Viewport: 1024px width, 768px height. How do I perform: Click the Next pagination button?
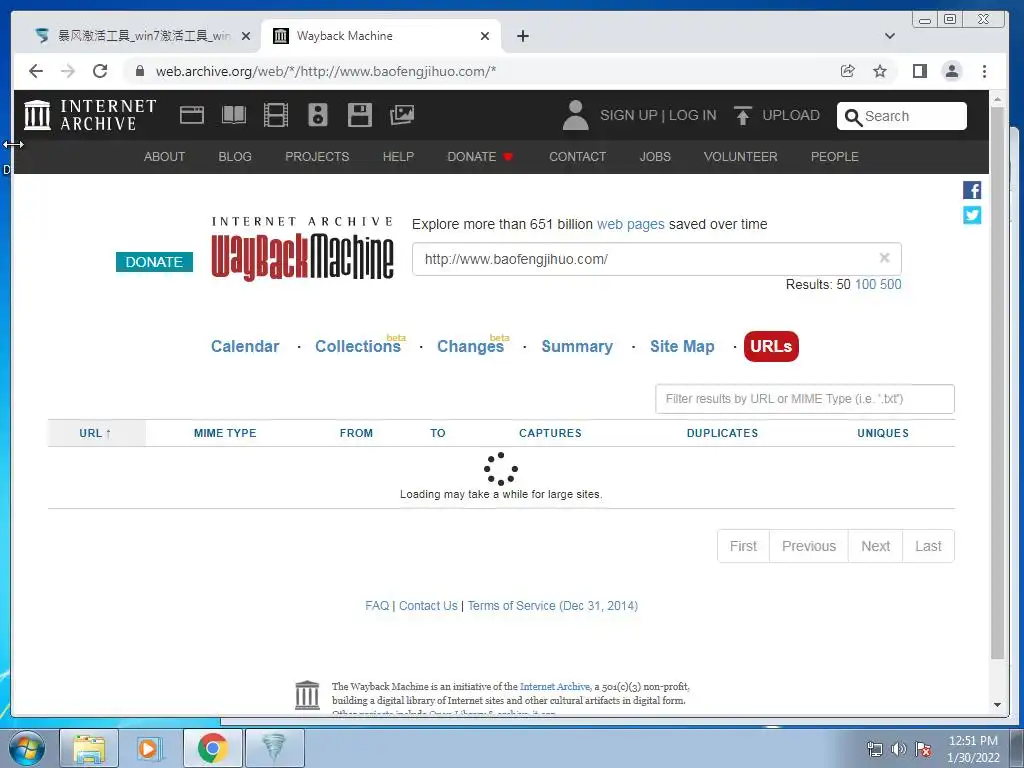click(875, 546)
